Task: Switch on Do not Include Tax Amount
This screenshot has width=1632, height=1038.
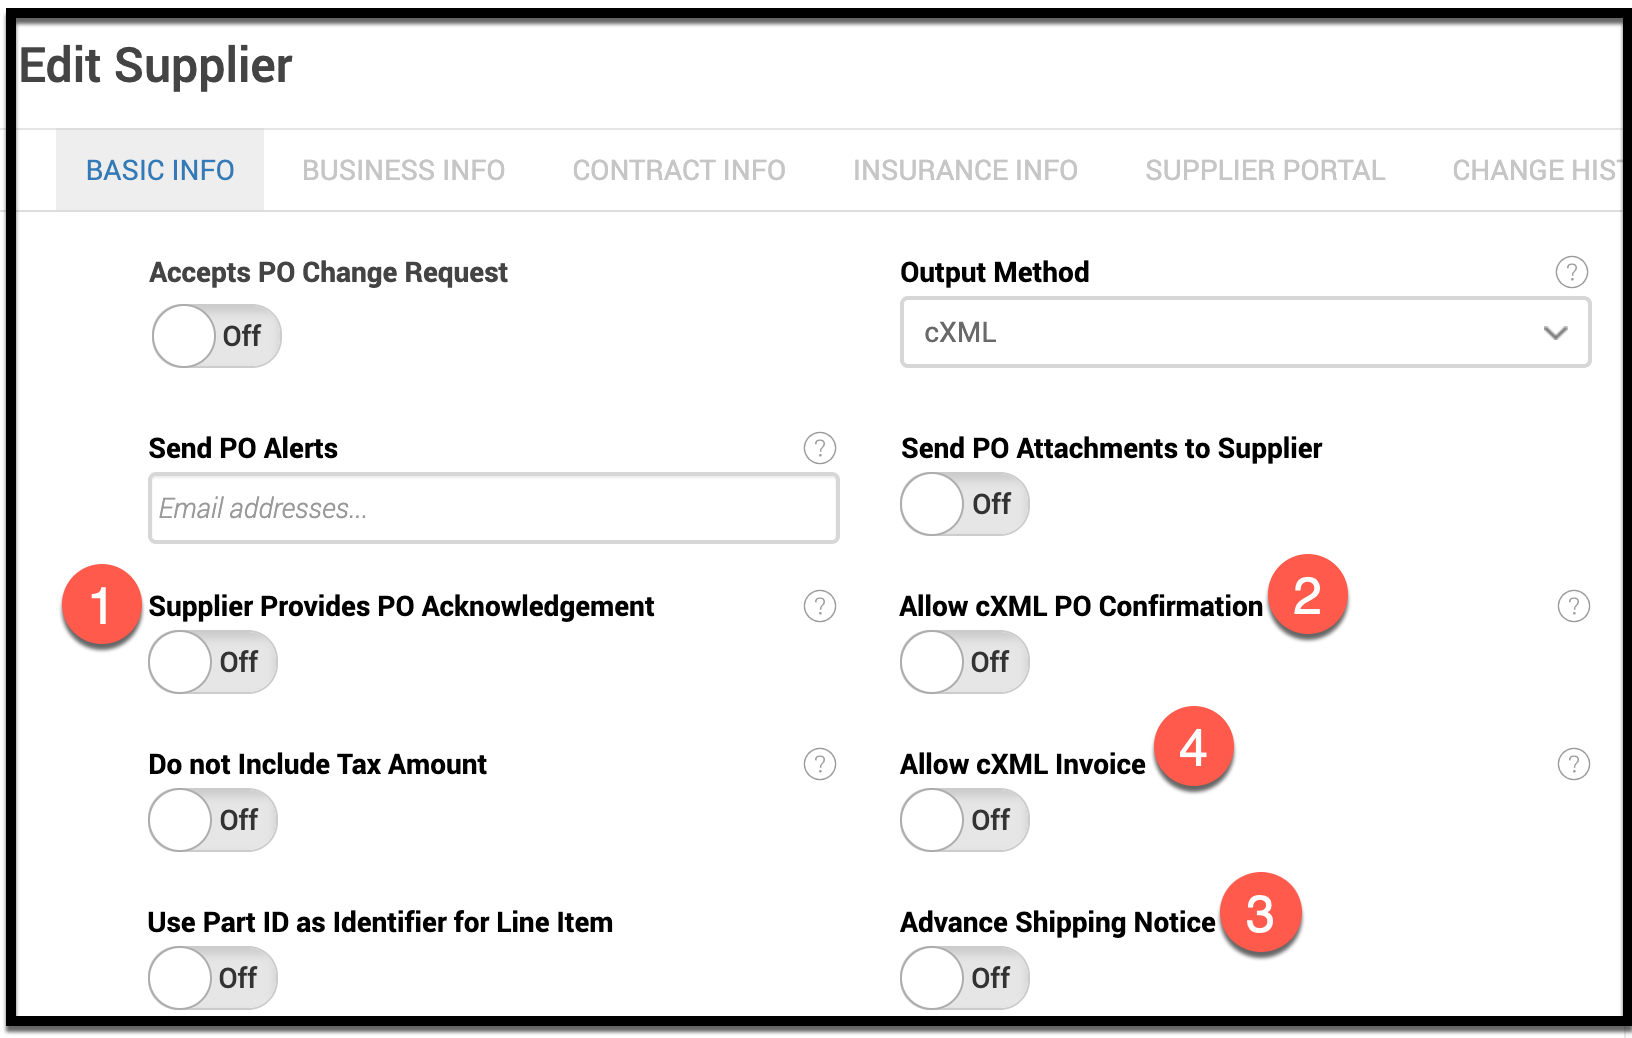Action: pyautogui.click(x=213, y=820)
